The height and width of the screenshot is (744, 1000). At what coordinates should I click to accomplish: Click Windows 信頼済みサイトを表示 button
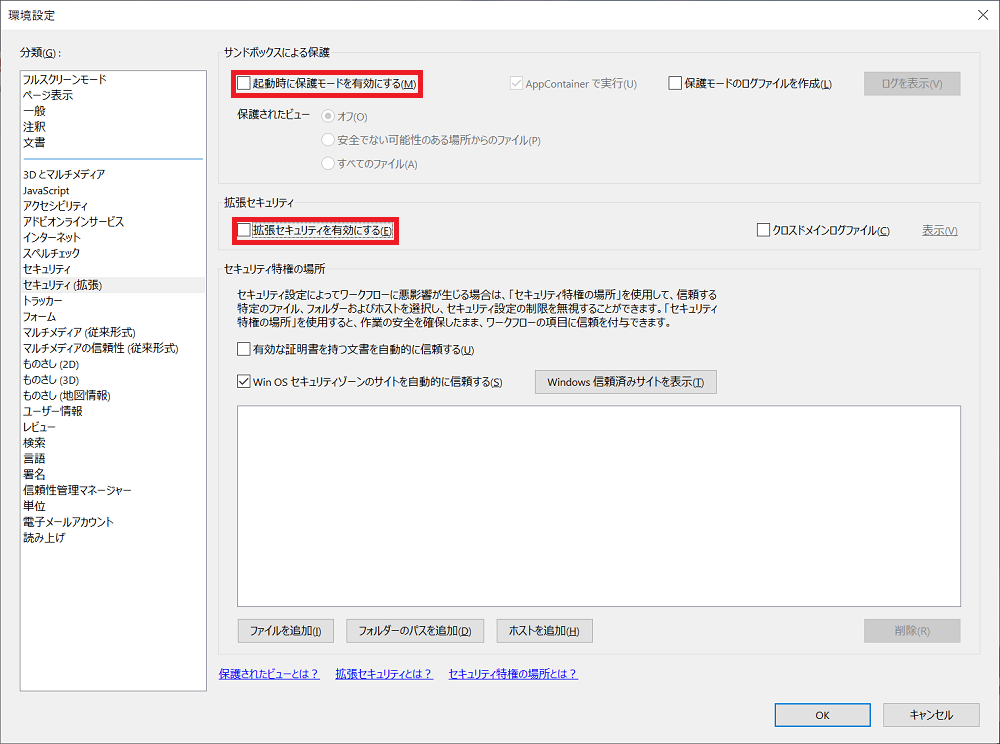tap(626, 382)
